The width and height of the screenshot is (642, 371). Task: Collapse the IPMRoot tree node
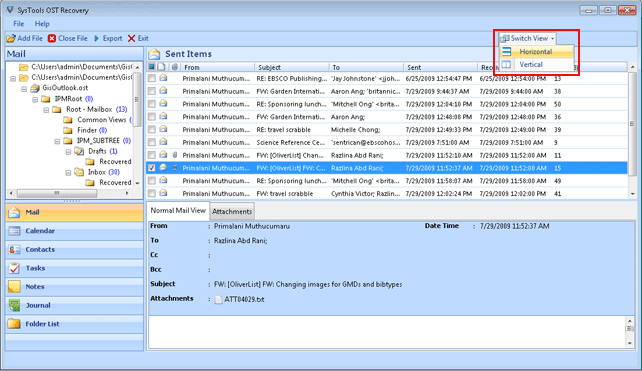35,99
